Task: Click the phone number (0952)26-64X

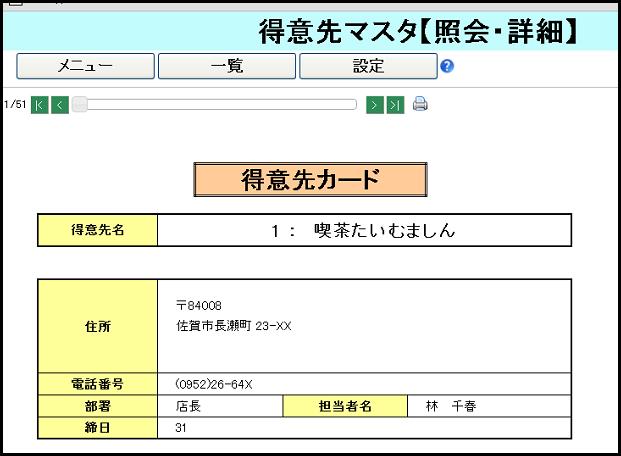Action: [x=213, y=384]
